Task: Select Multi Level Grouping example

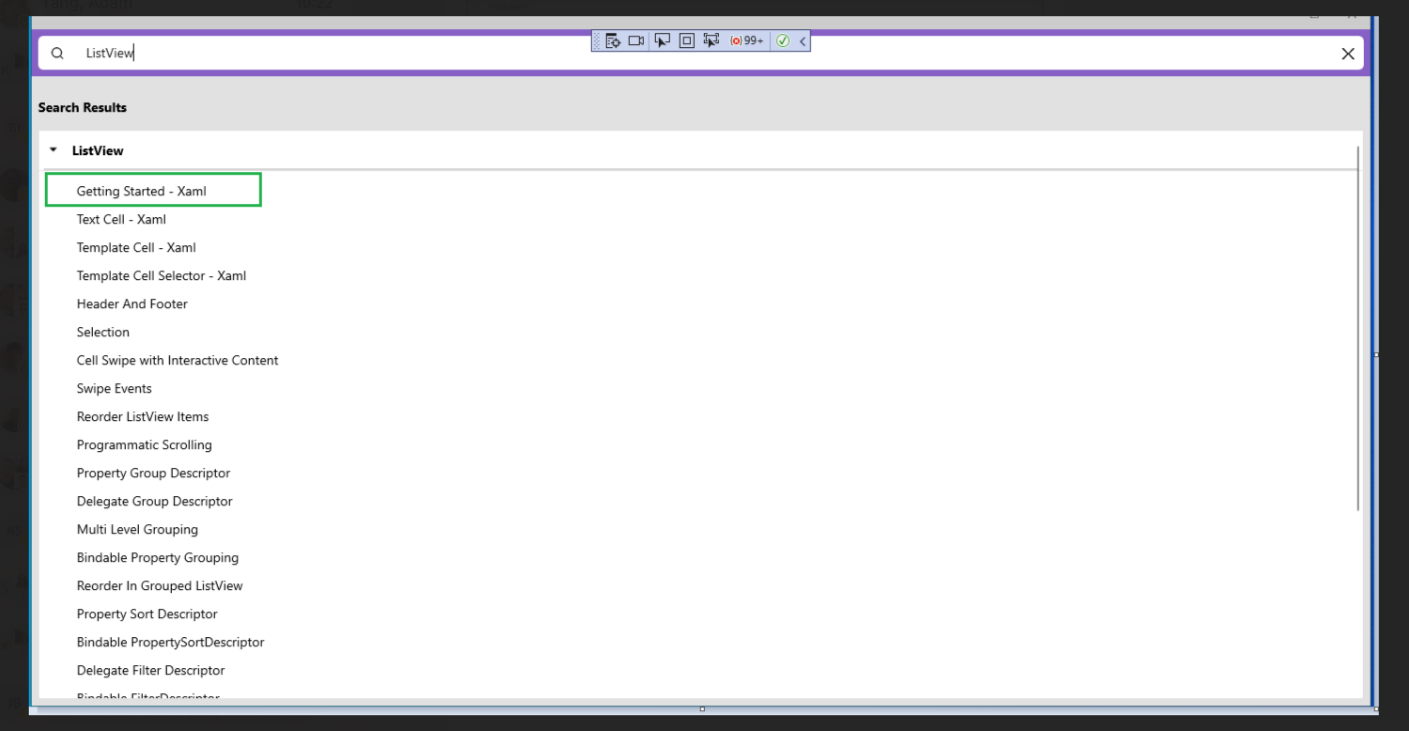Action: point(137,530)
